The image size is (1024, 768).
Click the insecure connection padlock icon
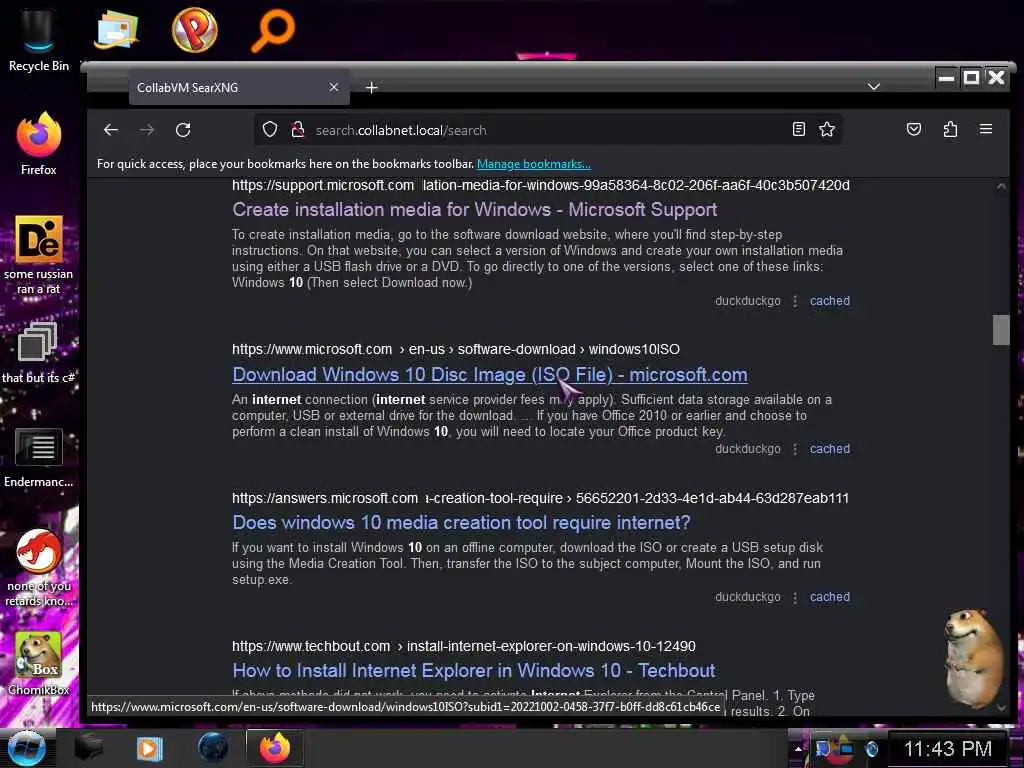coord(298,129)
